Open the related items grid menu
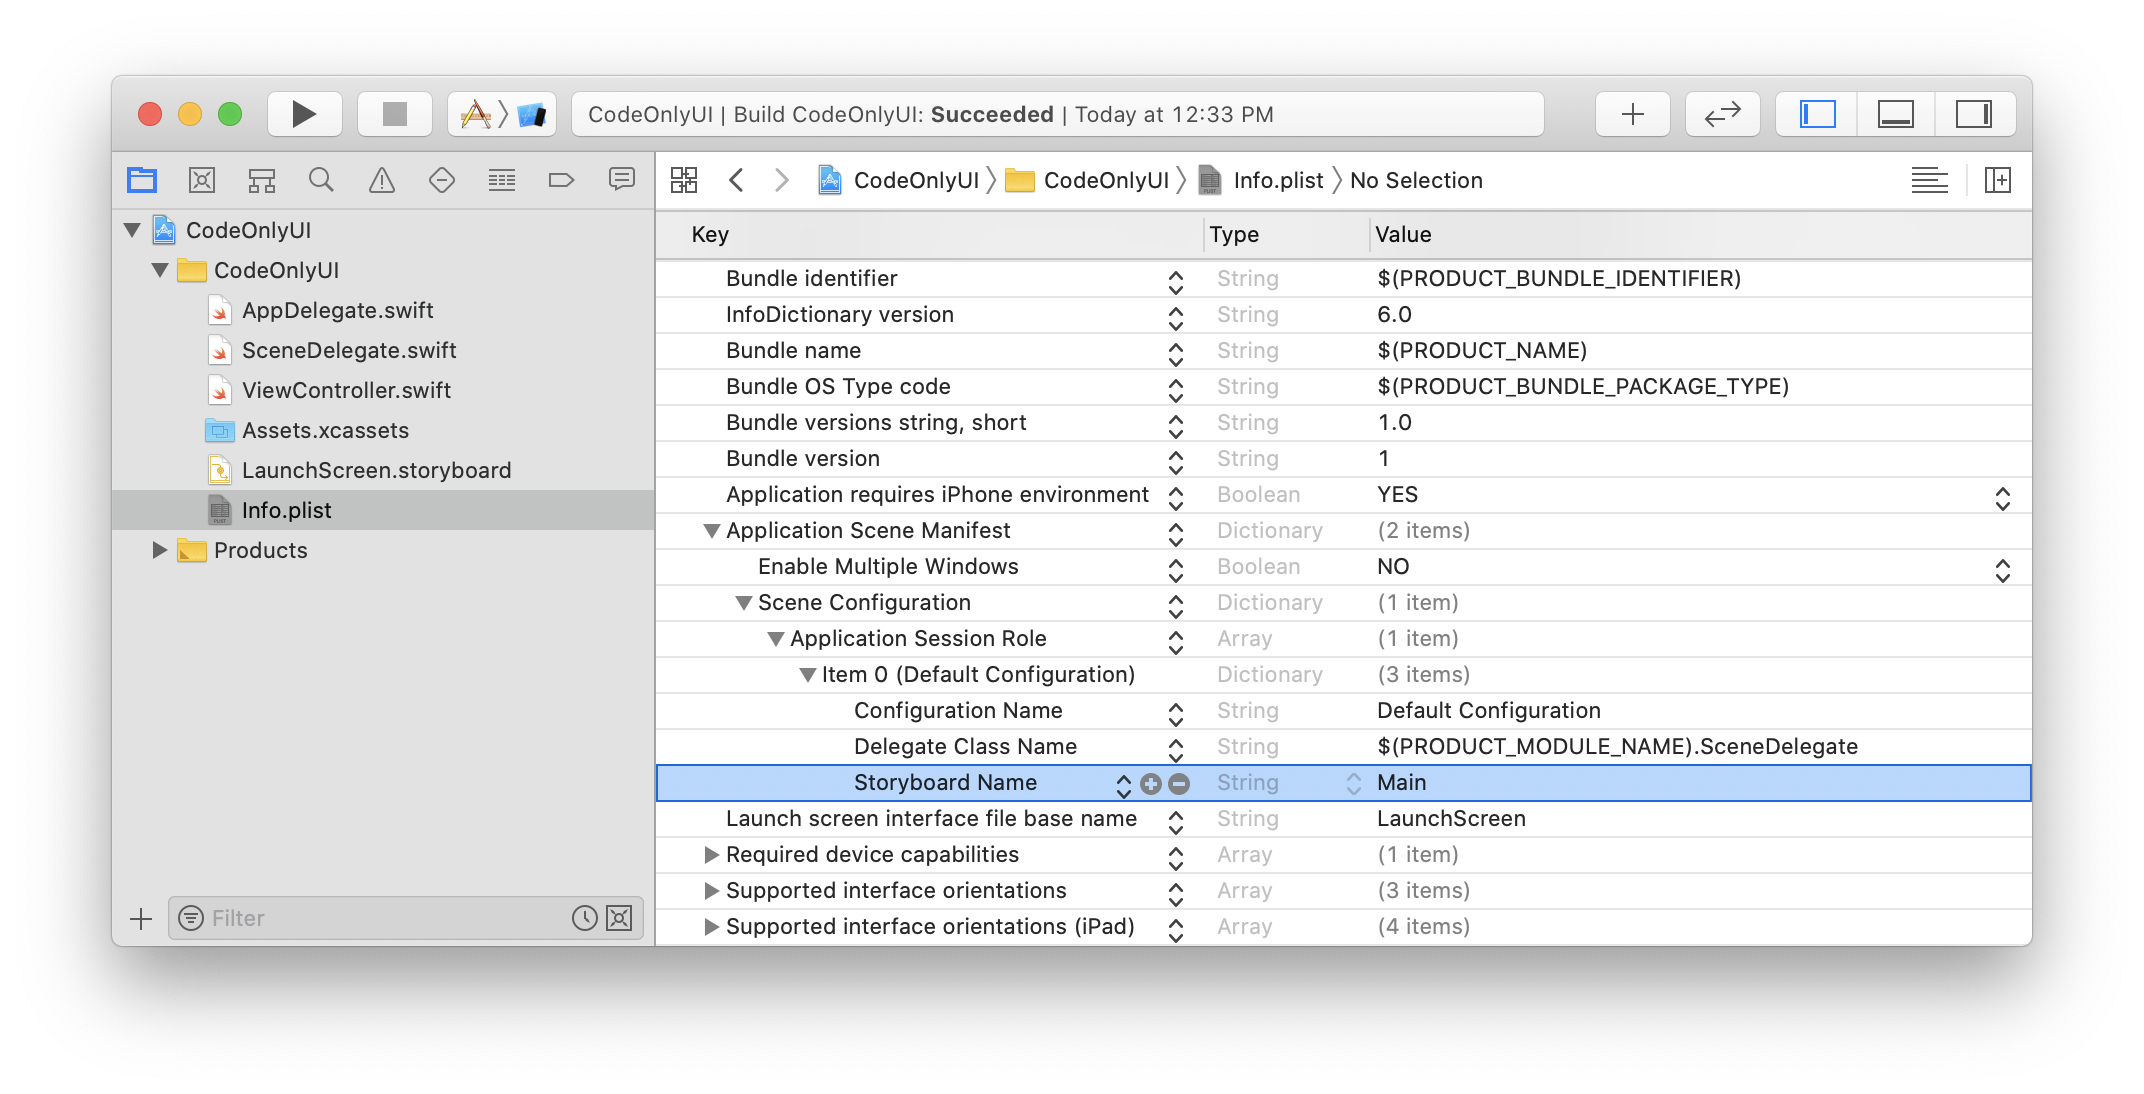Screen dimensions: 2144x1094 coord(684,180)
